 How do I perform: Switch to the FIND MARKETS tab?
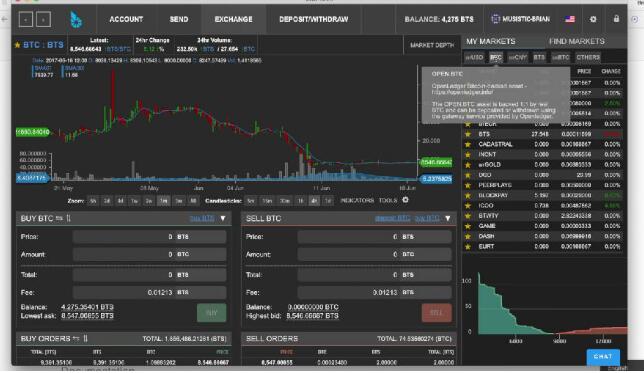click(x=576, y=41)
